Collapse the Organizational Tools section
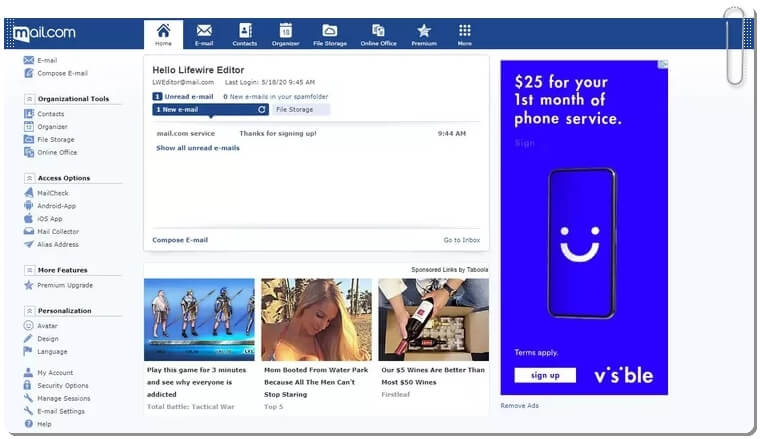The width and height of the screenshot is (760, 439). (29, 99)
